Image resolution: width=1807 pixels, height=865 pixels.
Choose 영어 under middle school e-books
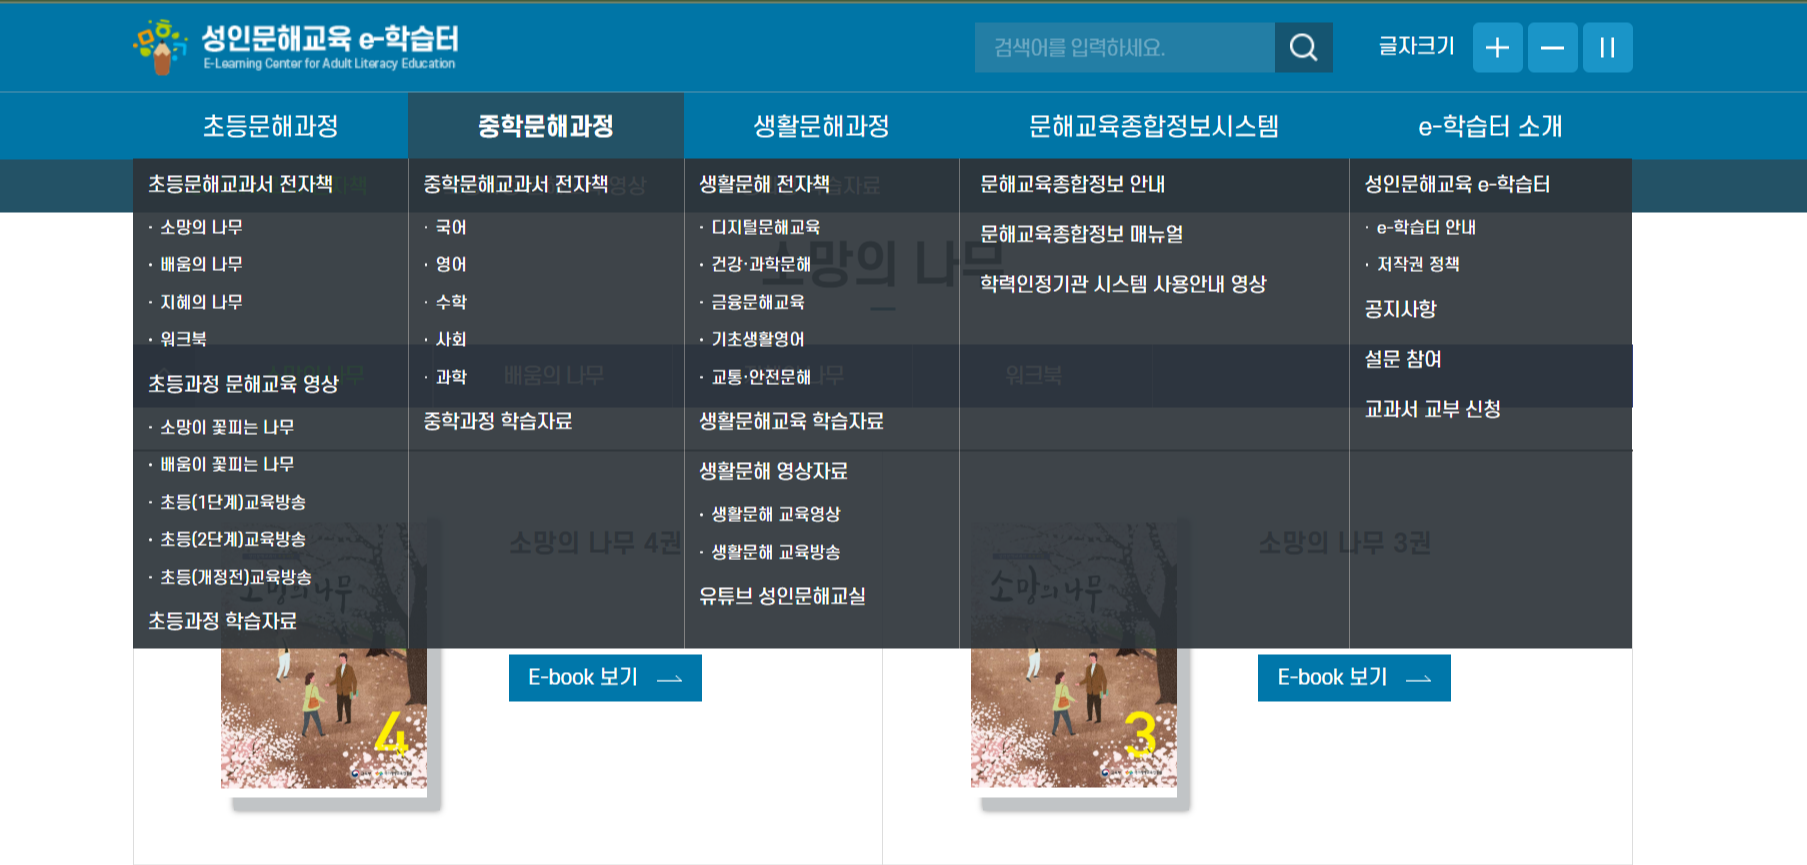click(451, 264)
